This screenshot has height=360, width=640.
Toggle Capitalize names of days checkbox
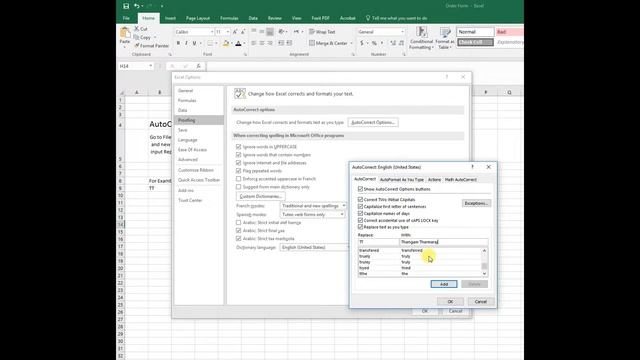click(x=360, y=213)
